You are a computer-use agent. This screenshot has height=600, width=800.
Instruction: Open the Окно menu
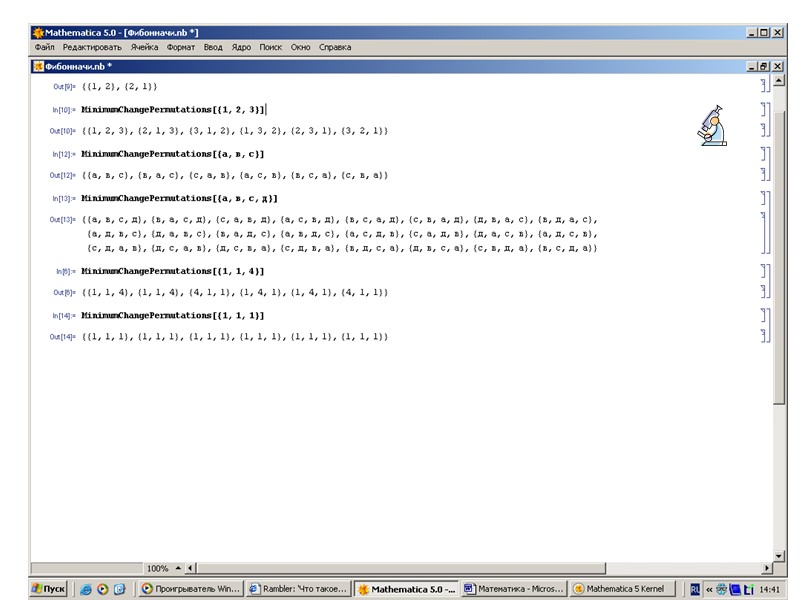point(301,47)
